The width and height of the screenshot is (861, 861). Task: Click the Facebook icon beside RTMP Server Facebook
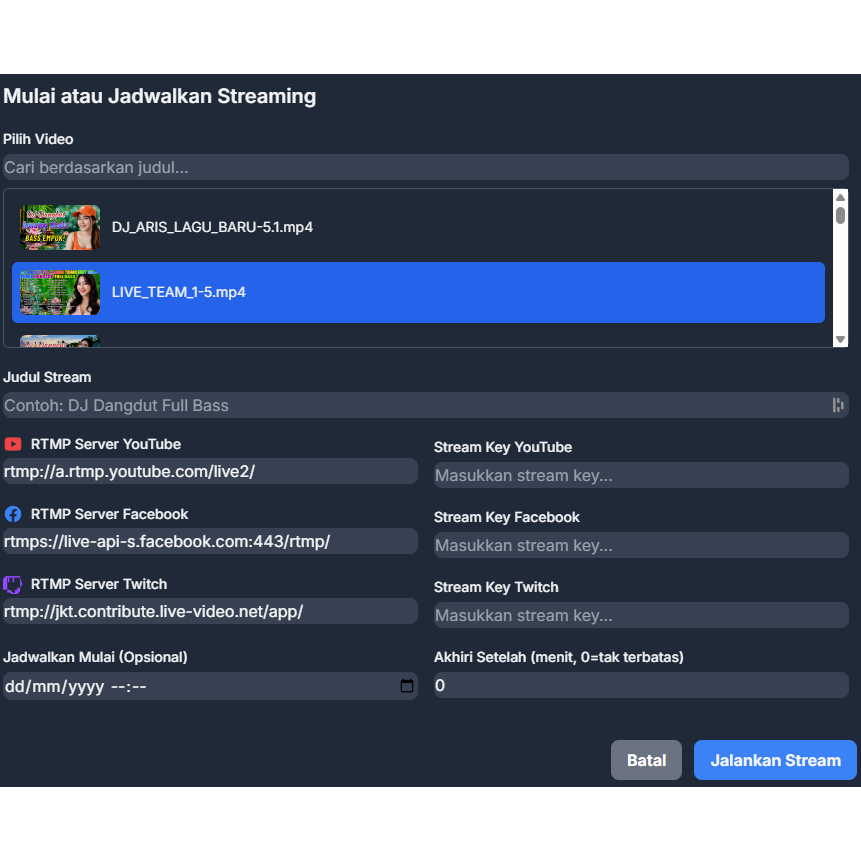[x=12, y=514]
